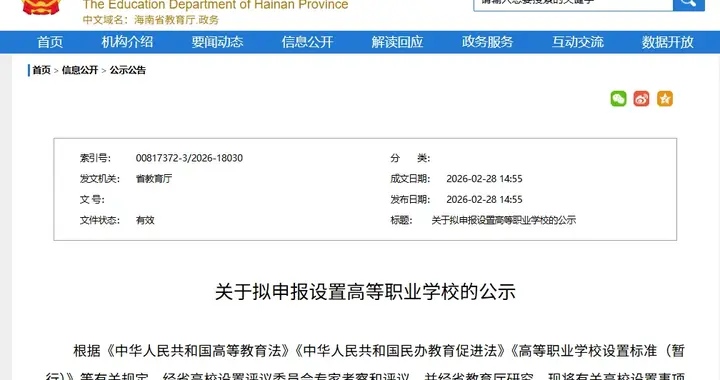Click the 成文日期 value 2026-02-28 14:55

[484, 179]
